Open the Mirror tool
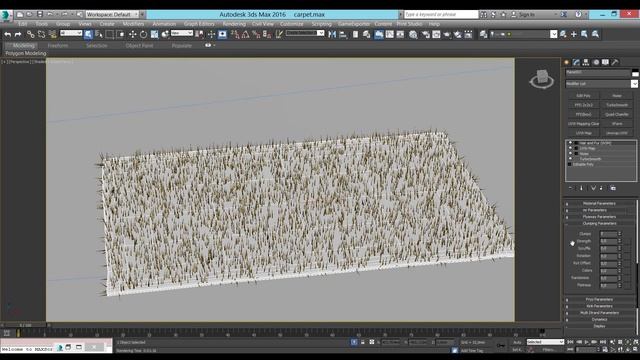This screenshot has height=360, width=640. 332,35
